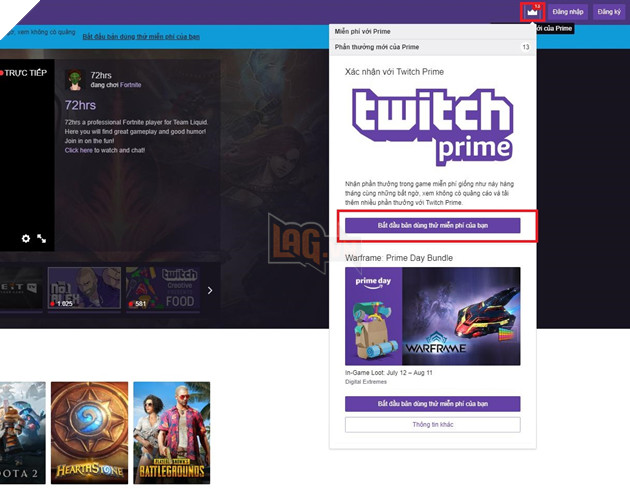Click the Warframe Prime Day Bundle image
This screenshot has height=489, width=630.
(x=432, y=316)
